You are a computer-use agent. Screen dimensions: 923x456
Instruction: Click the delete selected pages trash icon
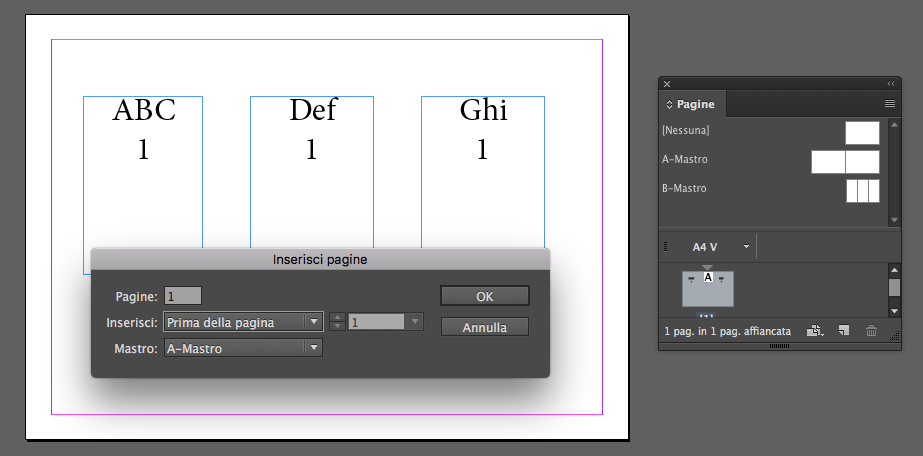tap(871, 331)
